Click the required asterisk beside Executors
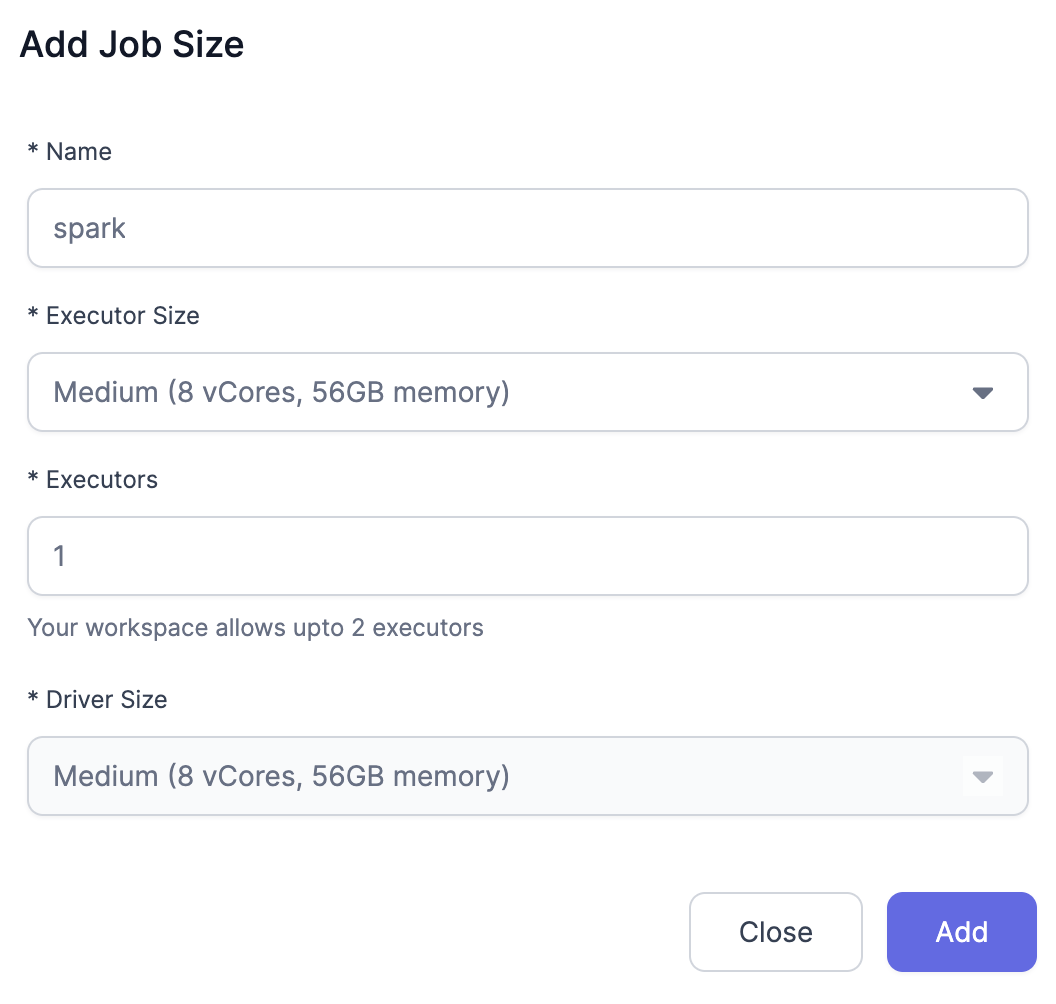Image resolution: width=1056 pixels, height=1004 pixels. click(x=33, y=480)
